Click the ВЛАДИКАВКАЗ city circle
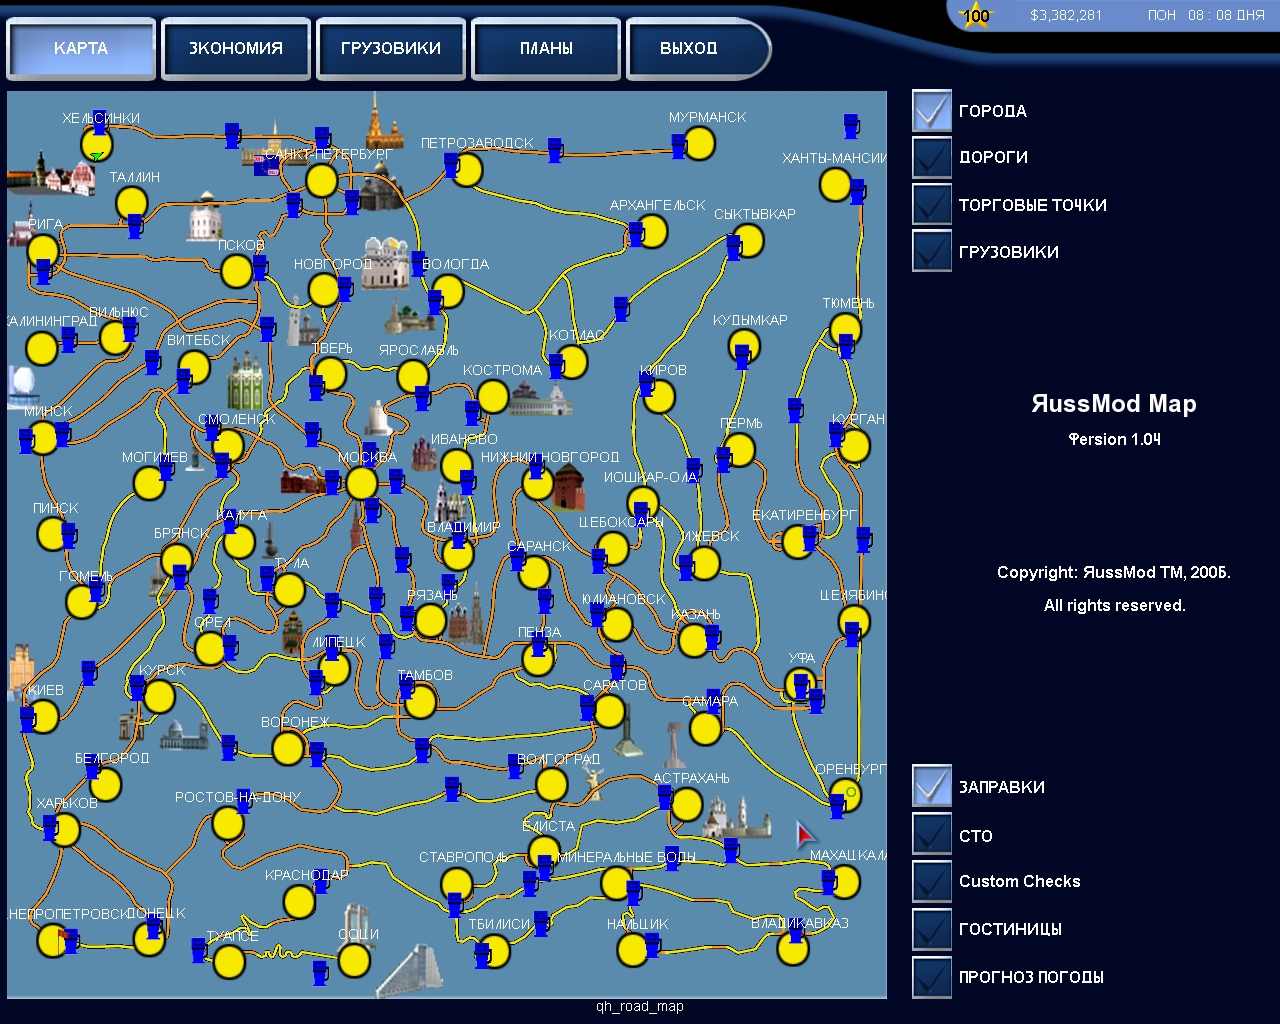 pos(793,949)
